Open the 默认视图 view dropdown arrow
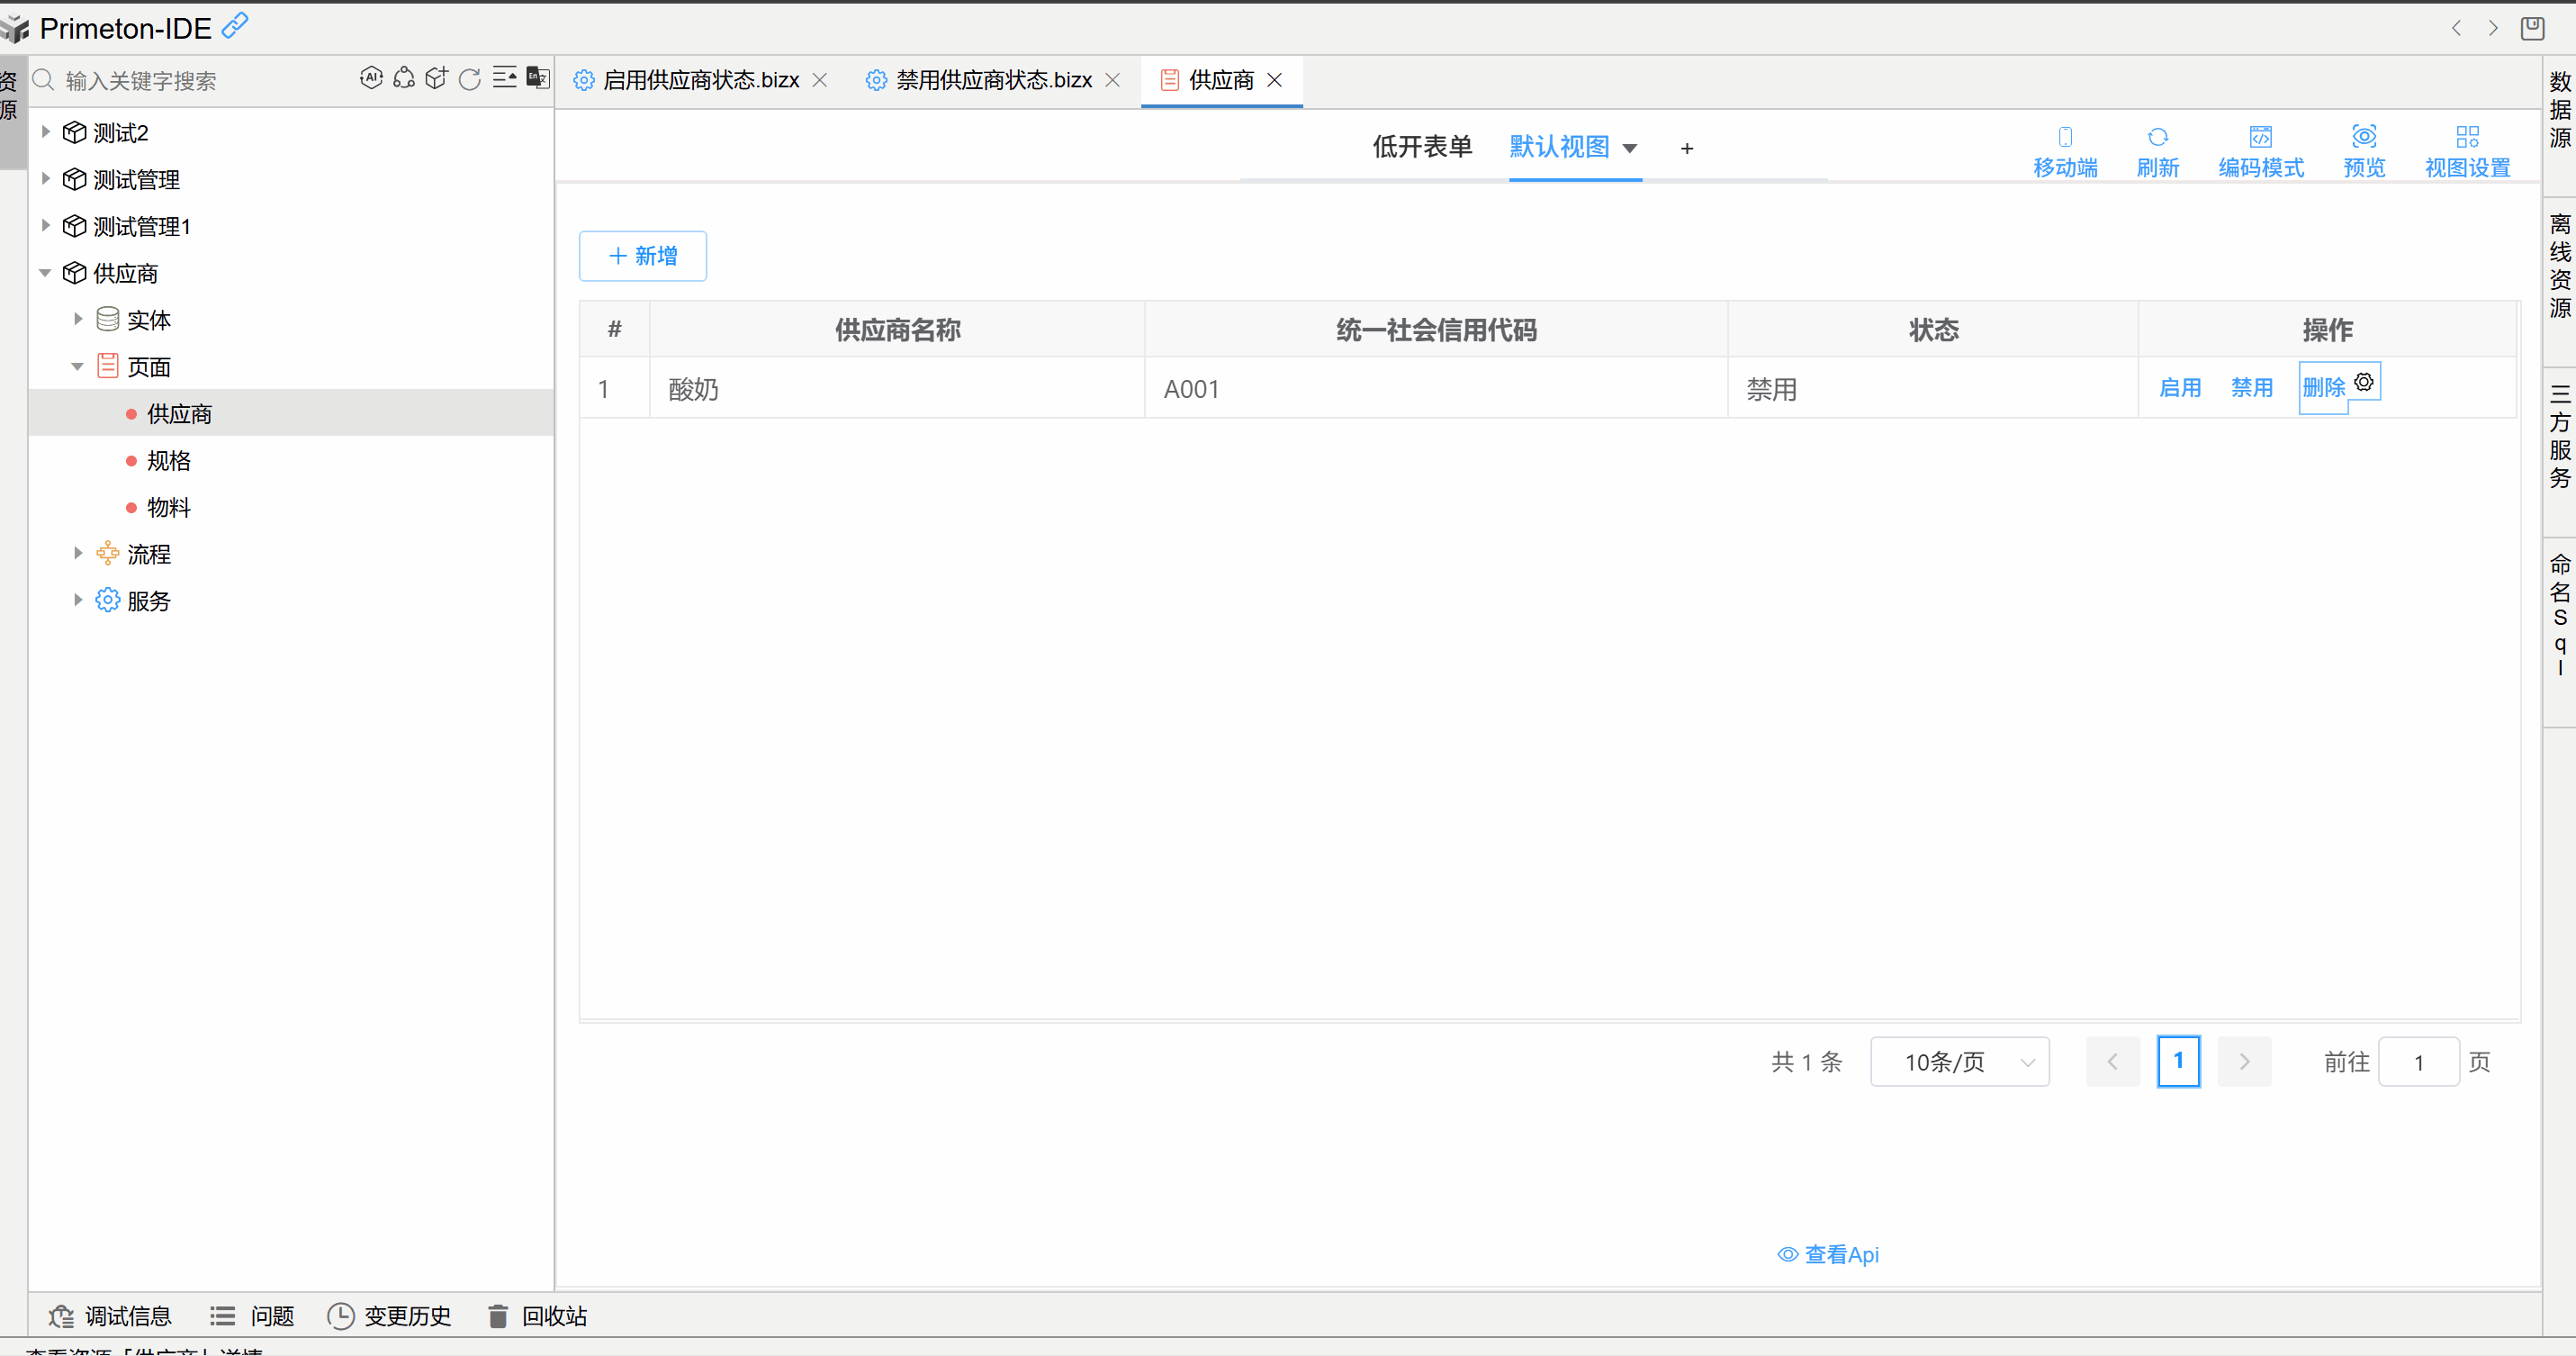This screenshot has height=1356, width=2576. [1630, 148]
